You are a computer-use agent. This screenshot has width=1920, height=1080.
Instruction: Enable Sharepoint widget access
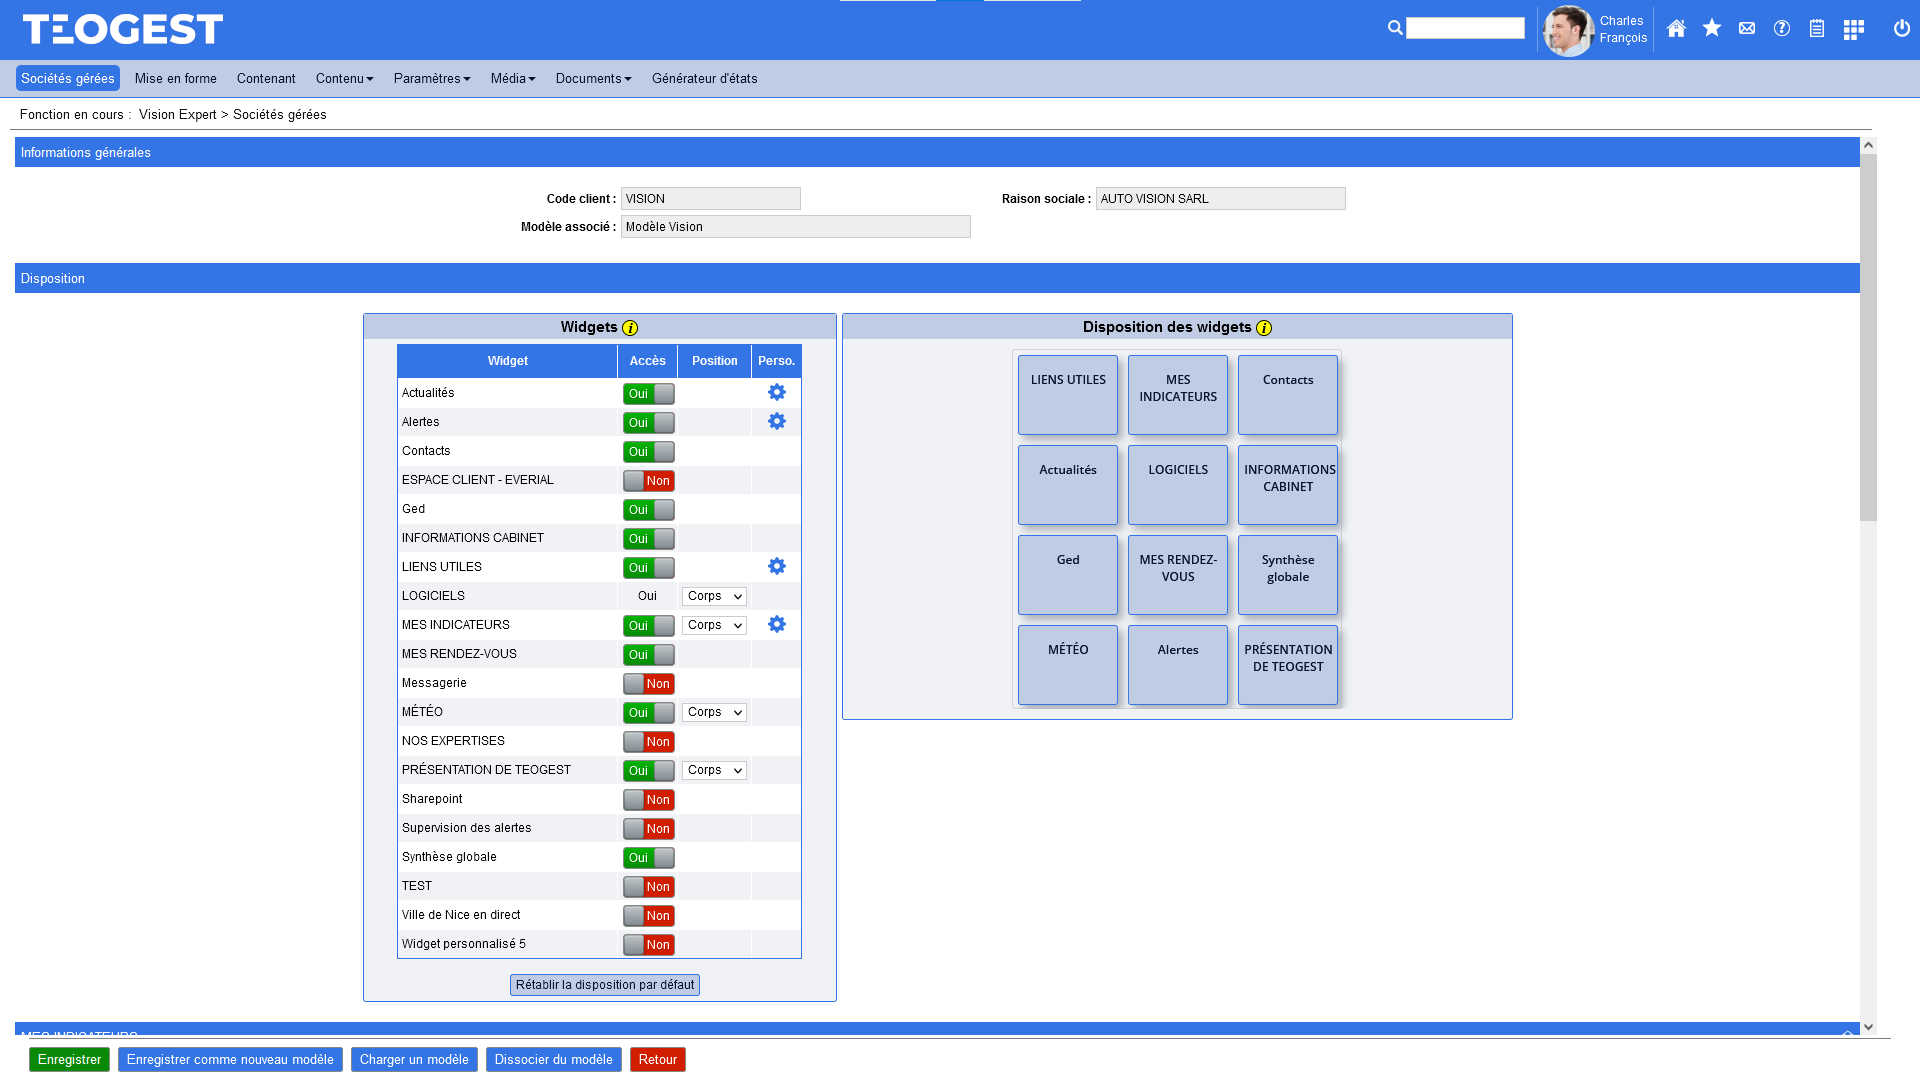click(649, 800)
